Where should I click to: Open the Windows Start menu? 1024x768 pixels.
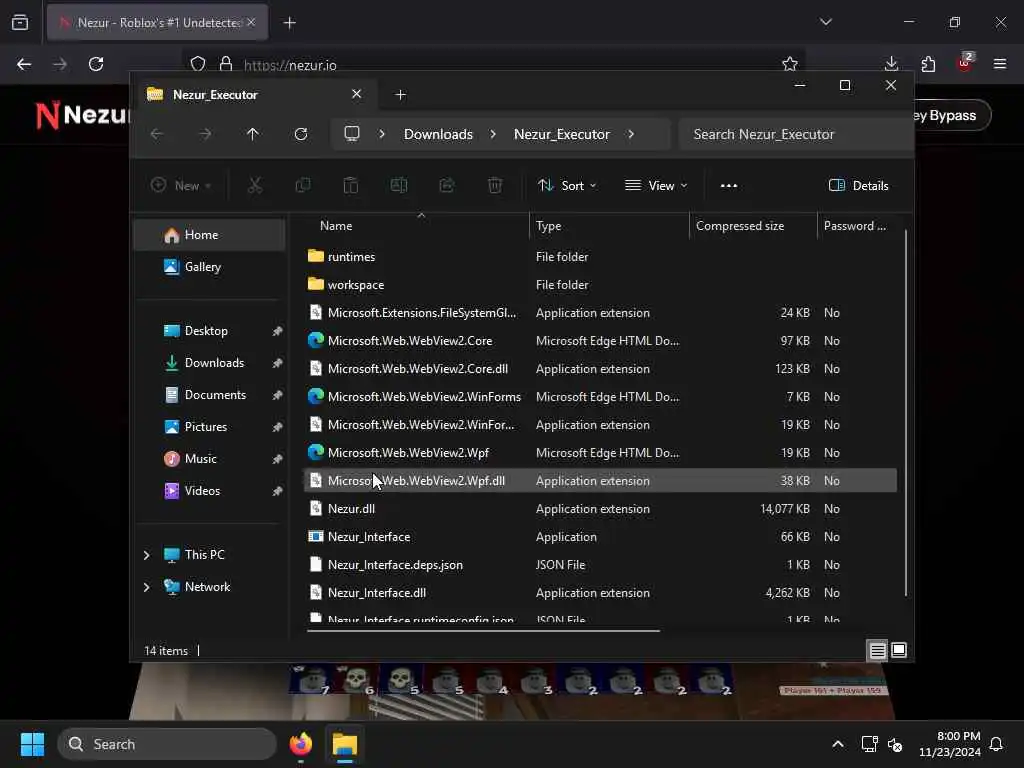point(32,744)
